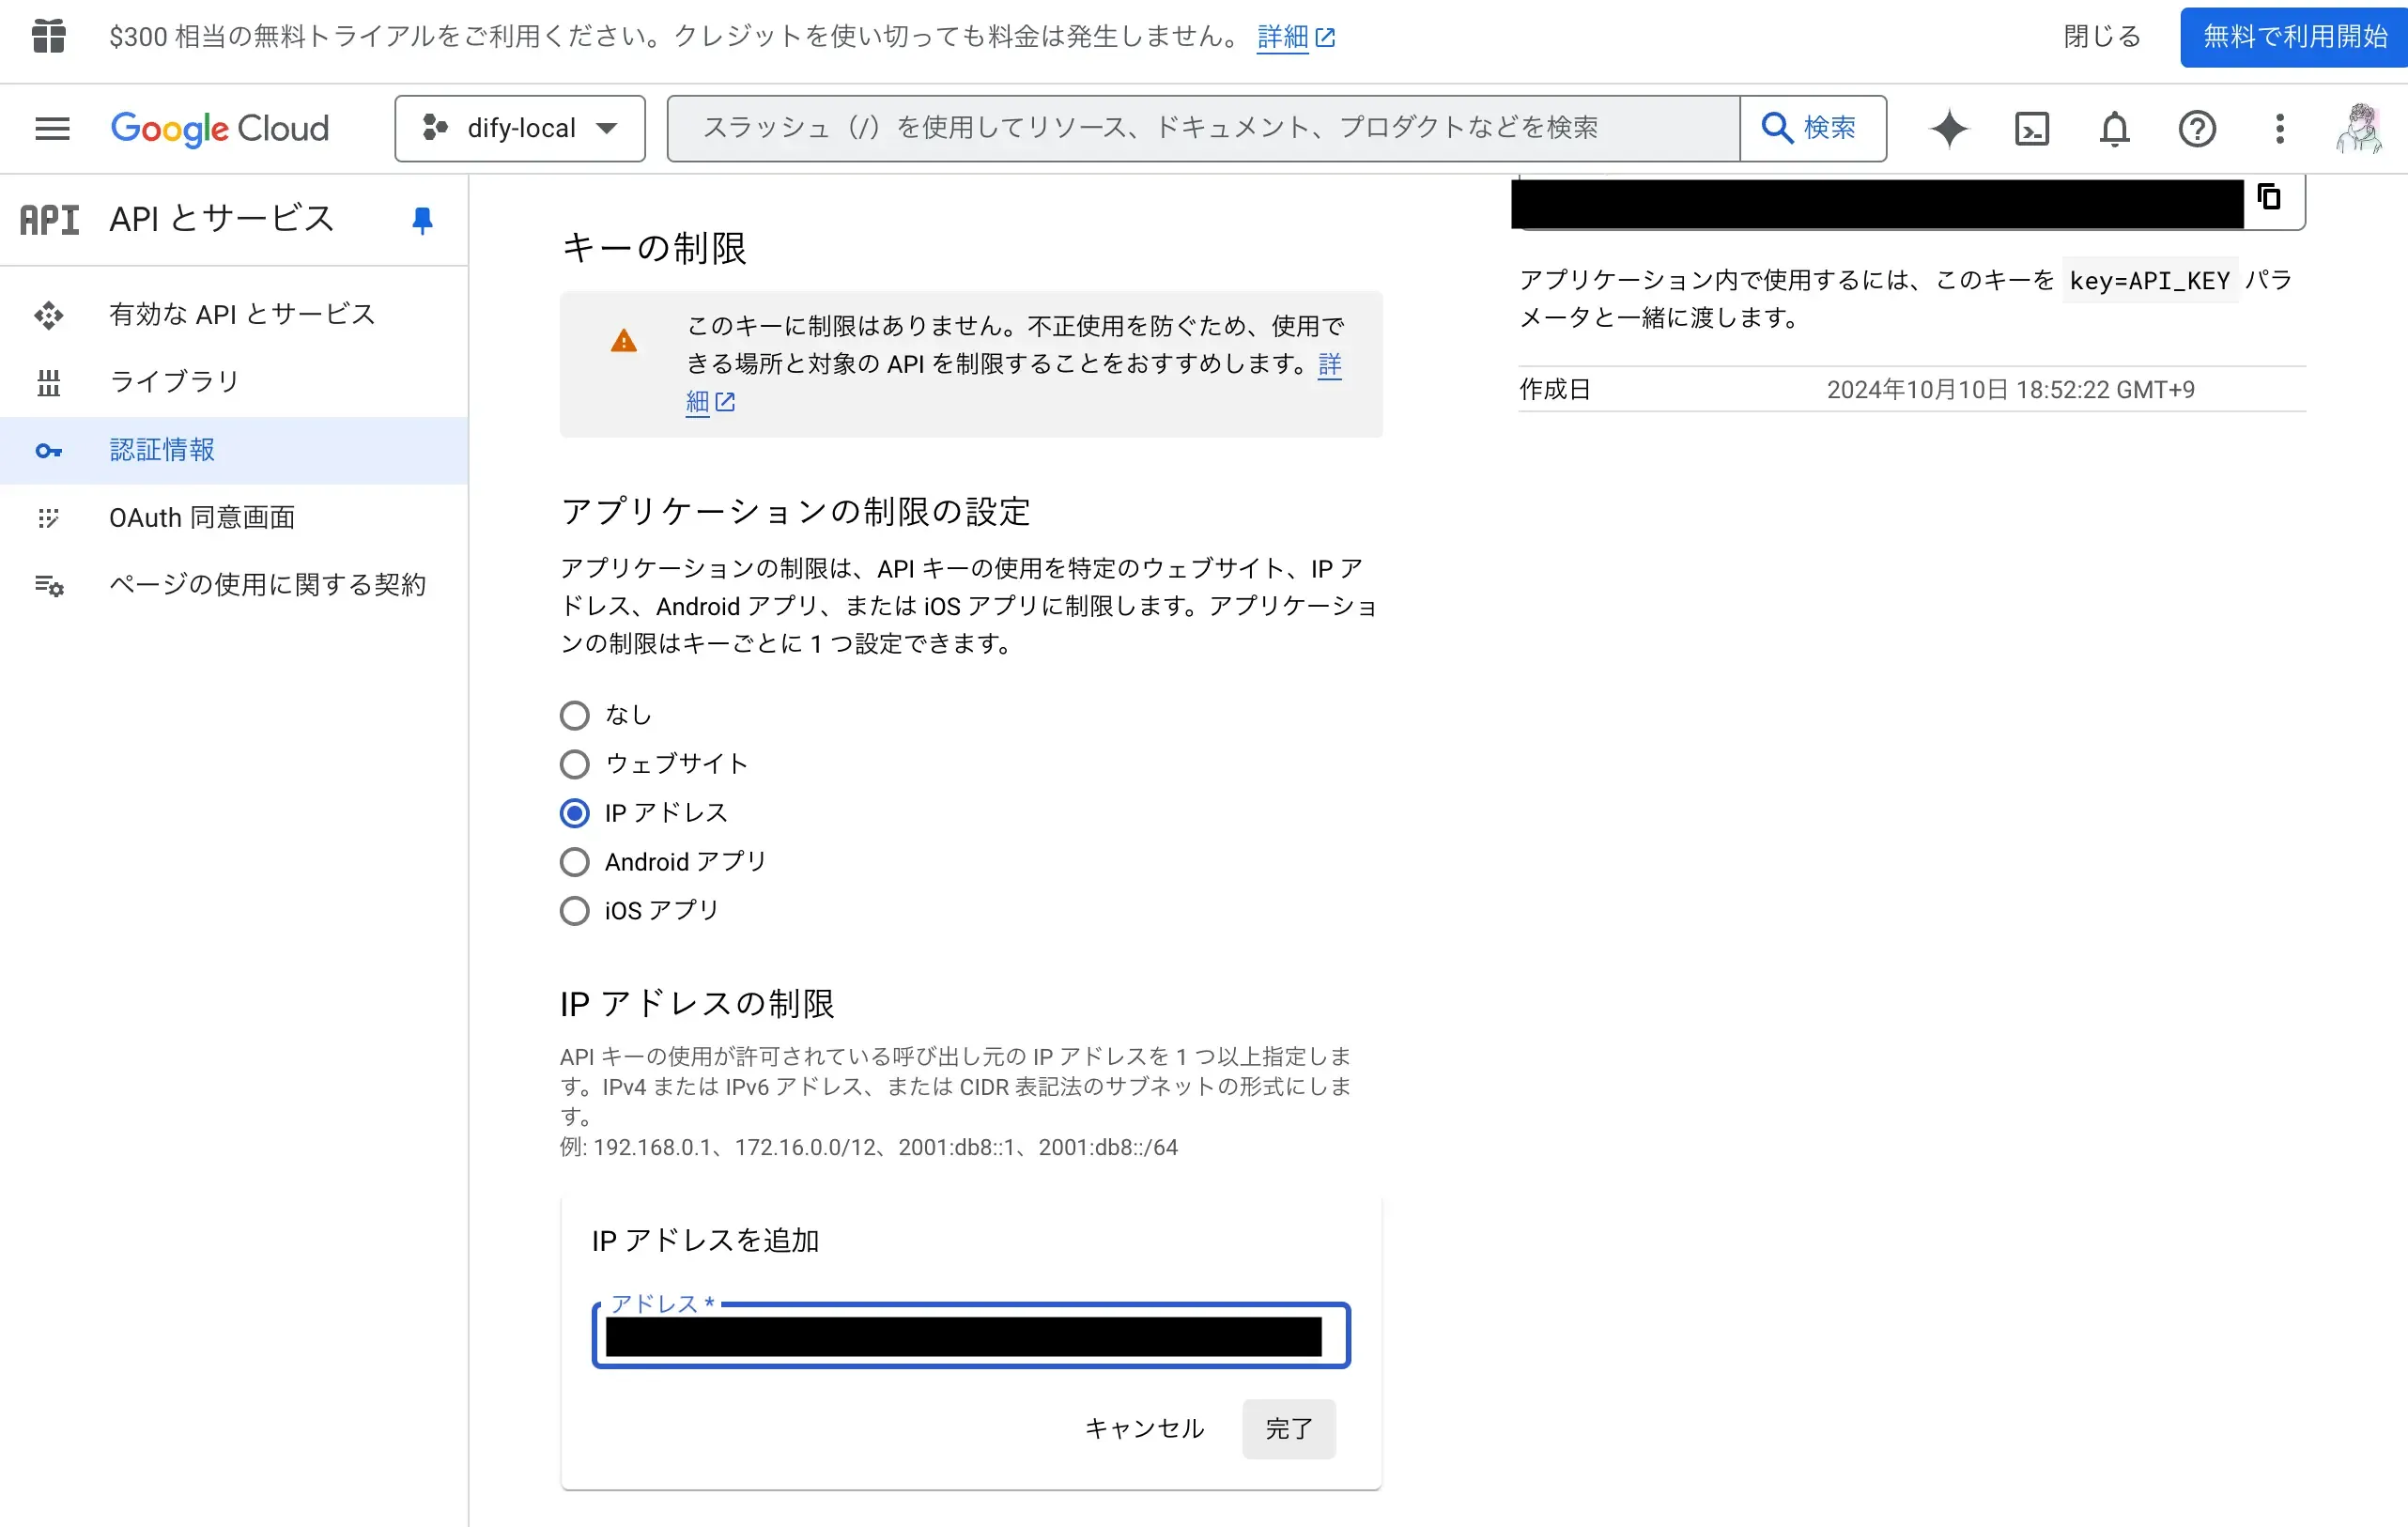This screenshot has width=2408, height=1527.
Task: Click the redacted API key field
Action: 1878,204
